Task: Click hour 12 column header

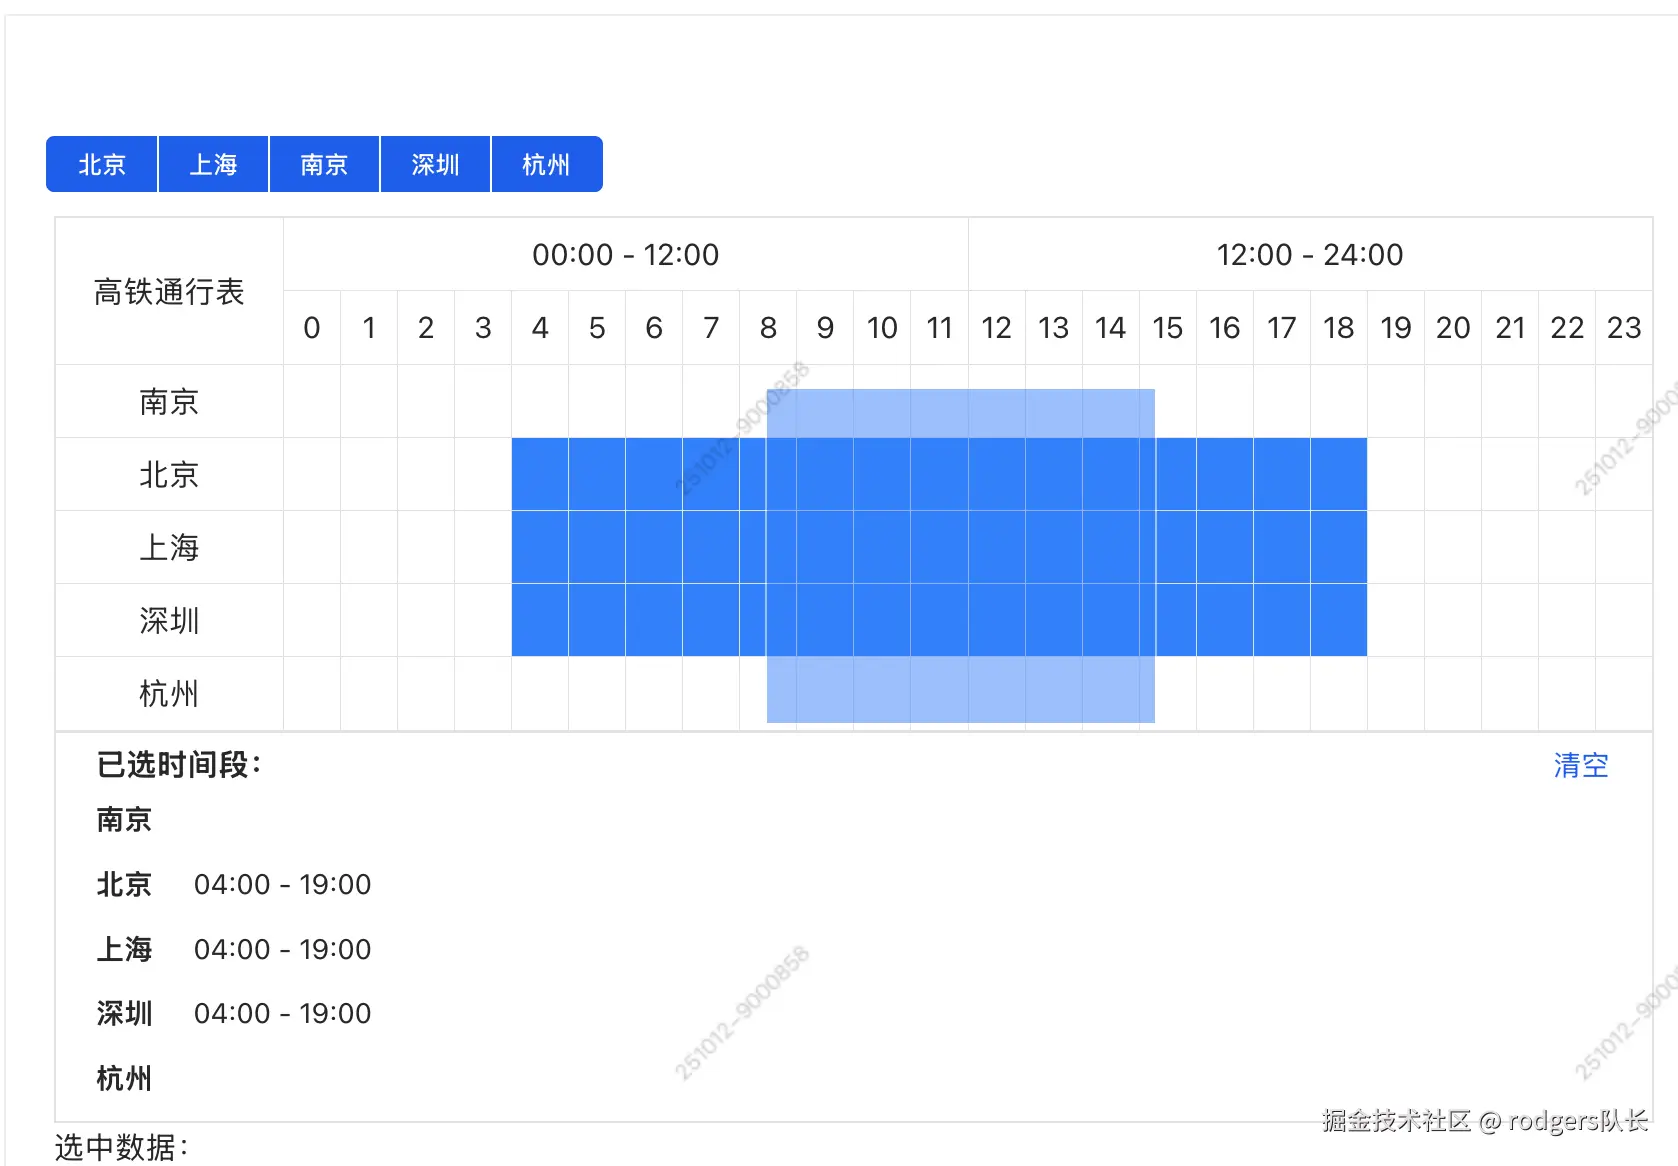Action: pos(996,328)
